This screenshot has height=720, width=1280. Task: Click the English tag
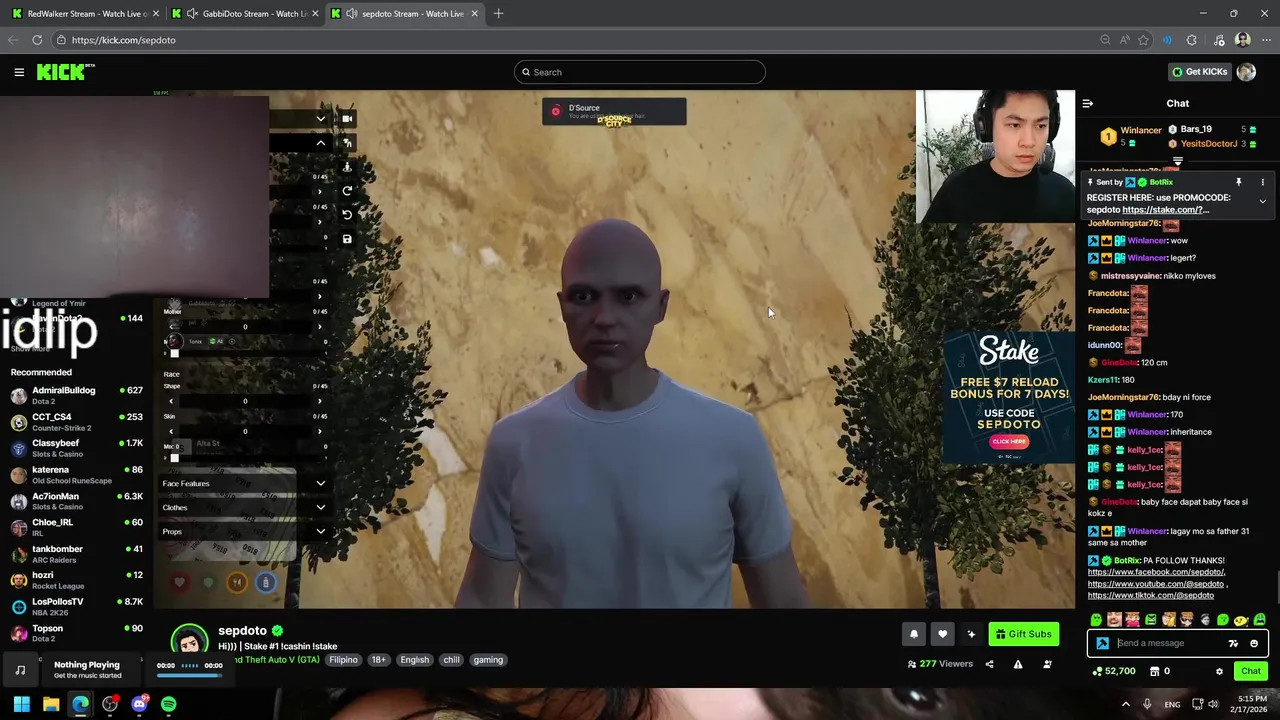(415, 660)
